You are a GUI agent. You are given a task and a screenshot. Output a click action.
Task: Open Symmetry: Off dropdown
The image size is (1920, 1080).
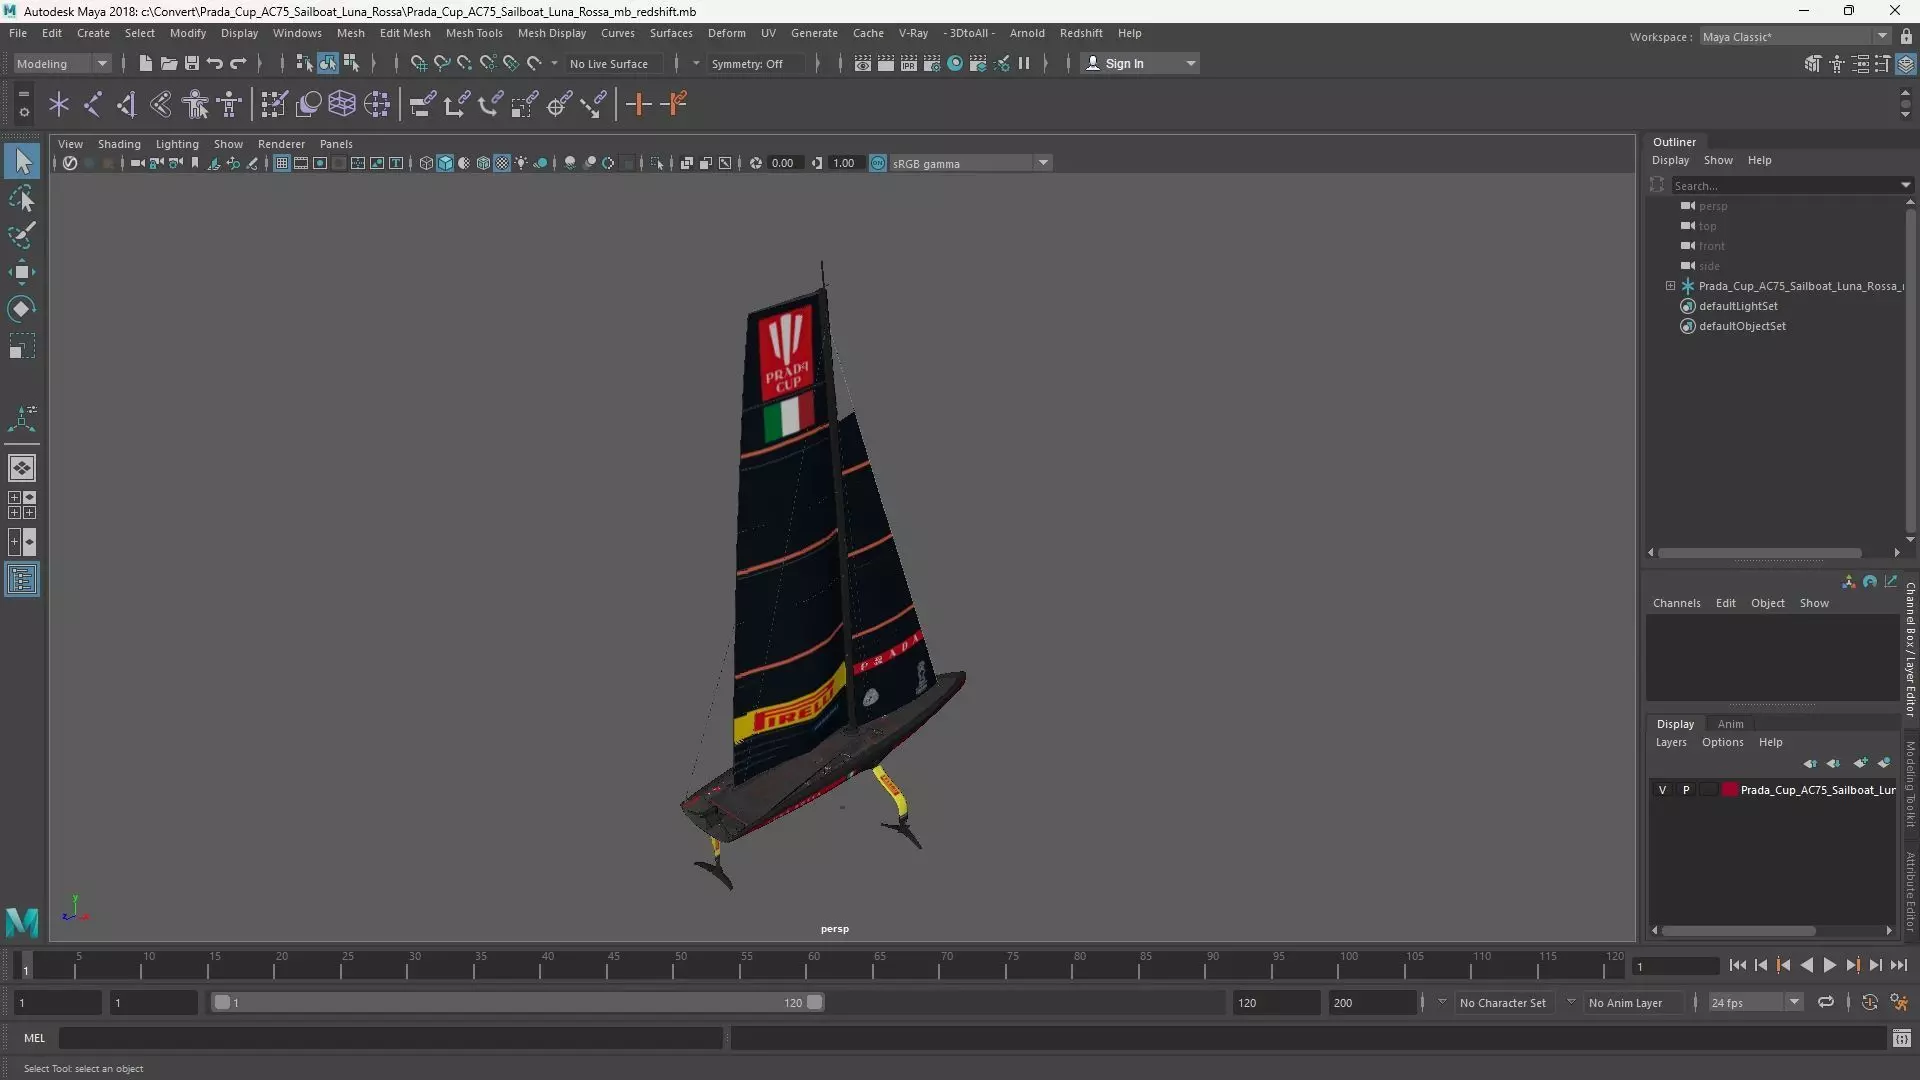click(757, 63)
